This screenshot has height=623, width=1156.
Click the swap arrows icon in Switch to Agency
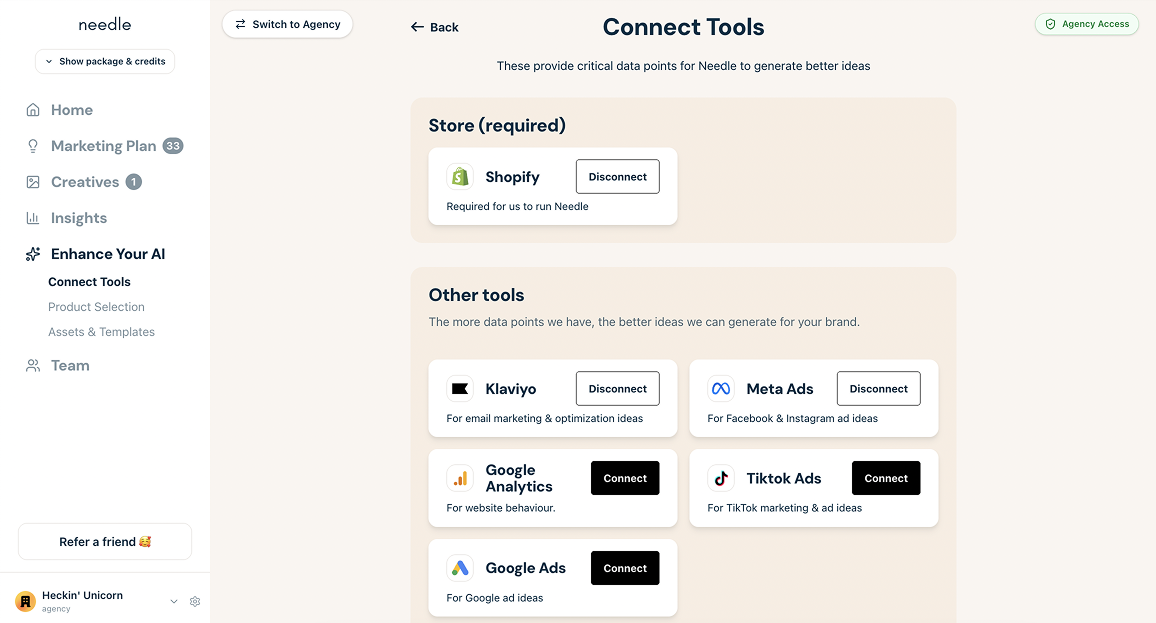click(x=240, y=24)
